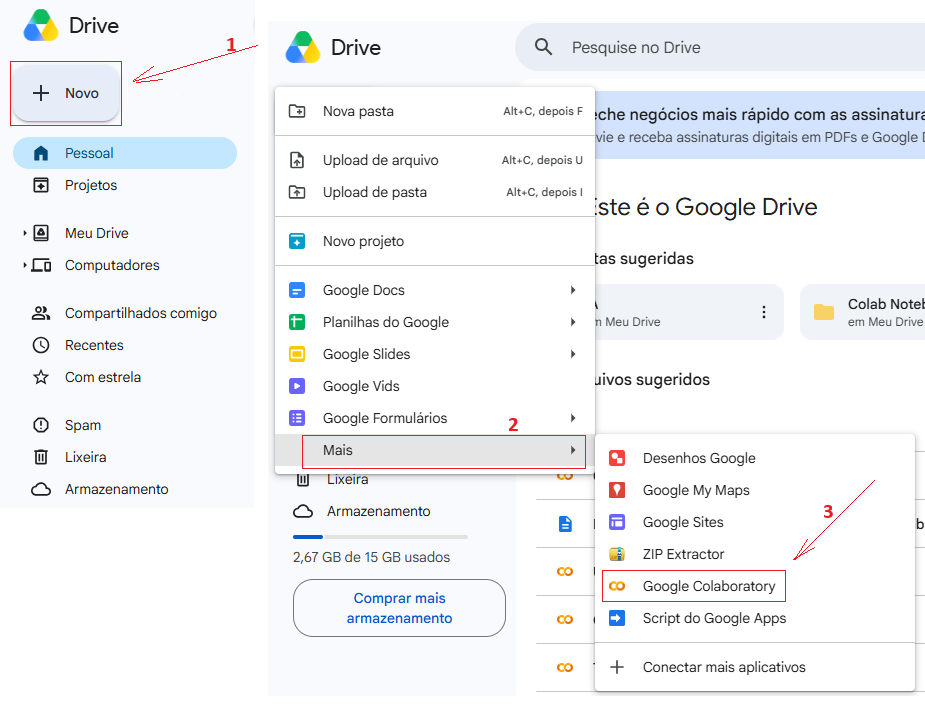The width and height of the screenshot is (925, 719).
Task: Click the ZIP Extractor icon
Action: pyautogui.click(x=617, y=554)
